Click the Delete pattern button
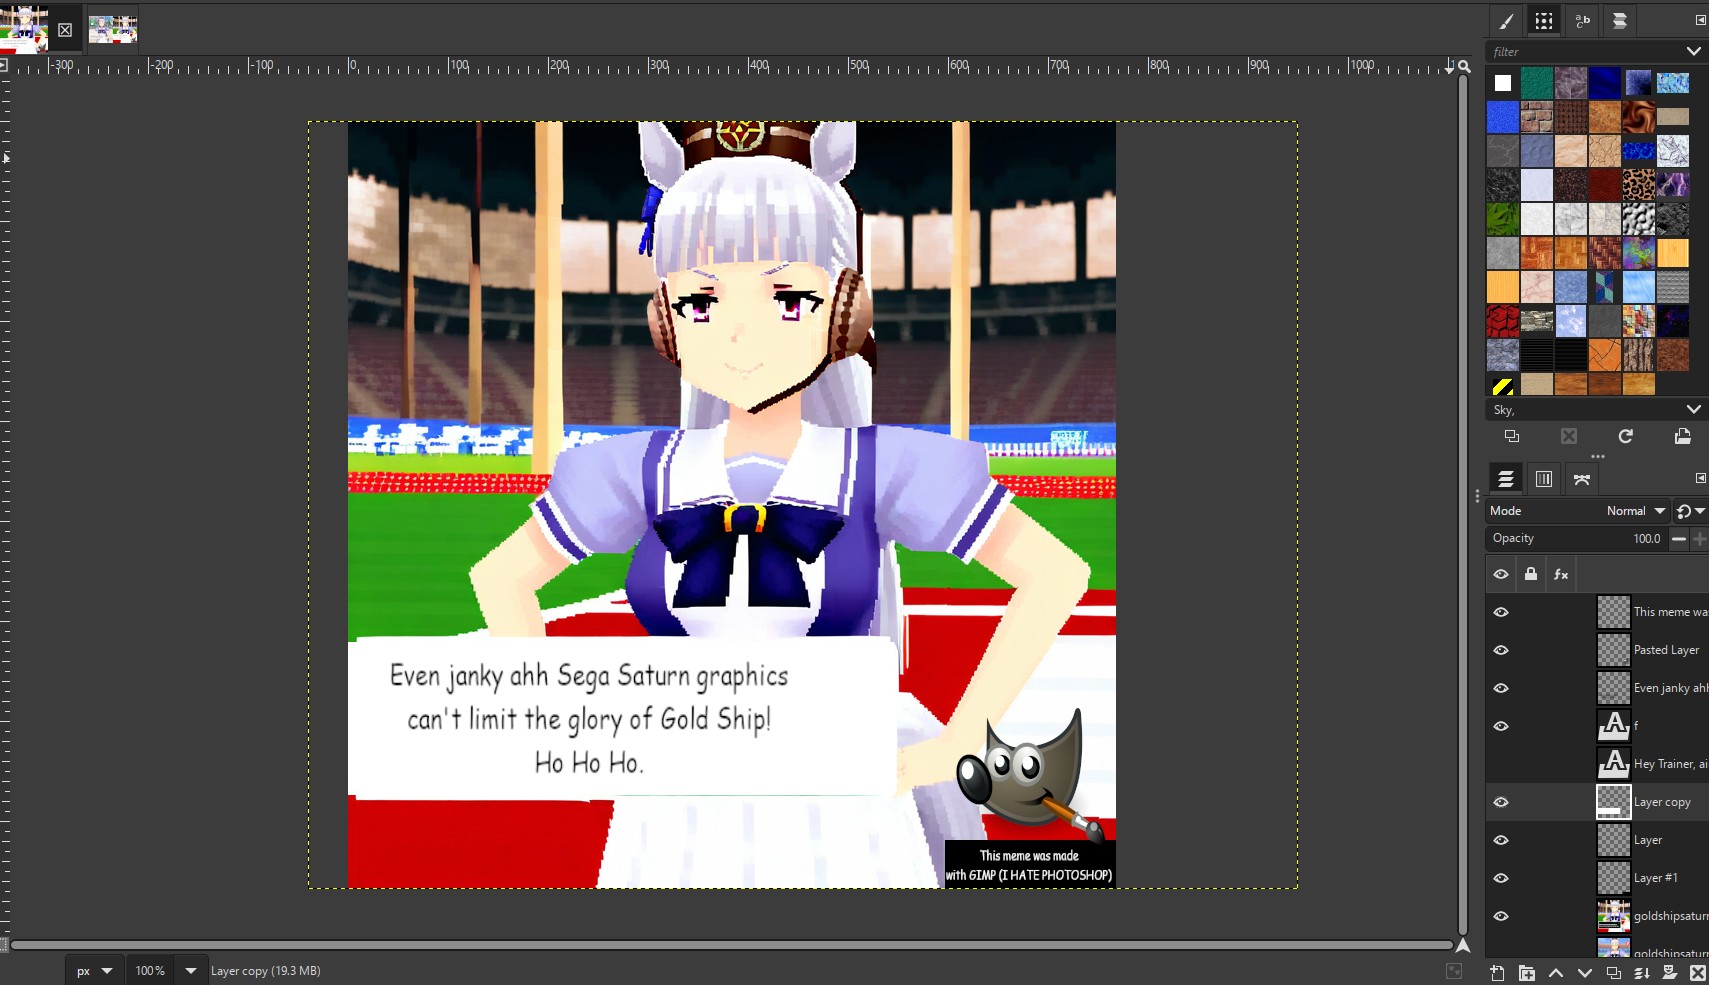The height and width of the screenshot is (985, 1709). [1569, 436]
